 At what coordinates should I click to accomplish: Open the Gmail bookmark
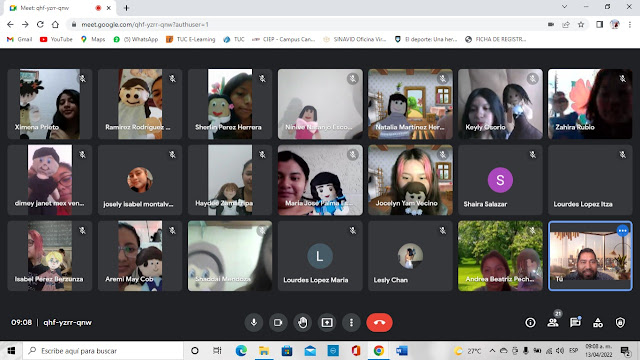[20, 39]
